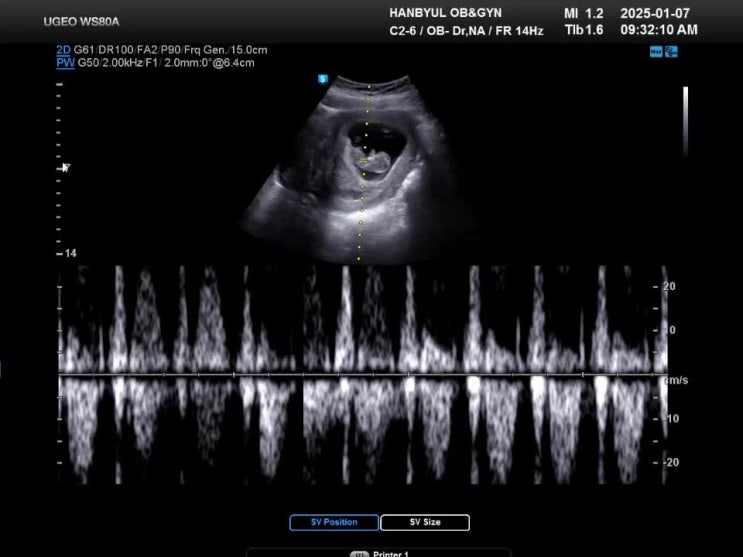Click the right blue status icon below the time
The height and width of the screenshot is (557, 743).
pyautogui.click(x=671, y=51)
